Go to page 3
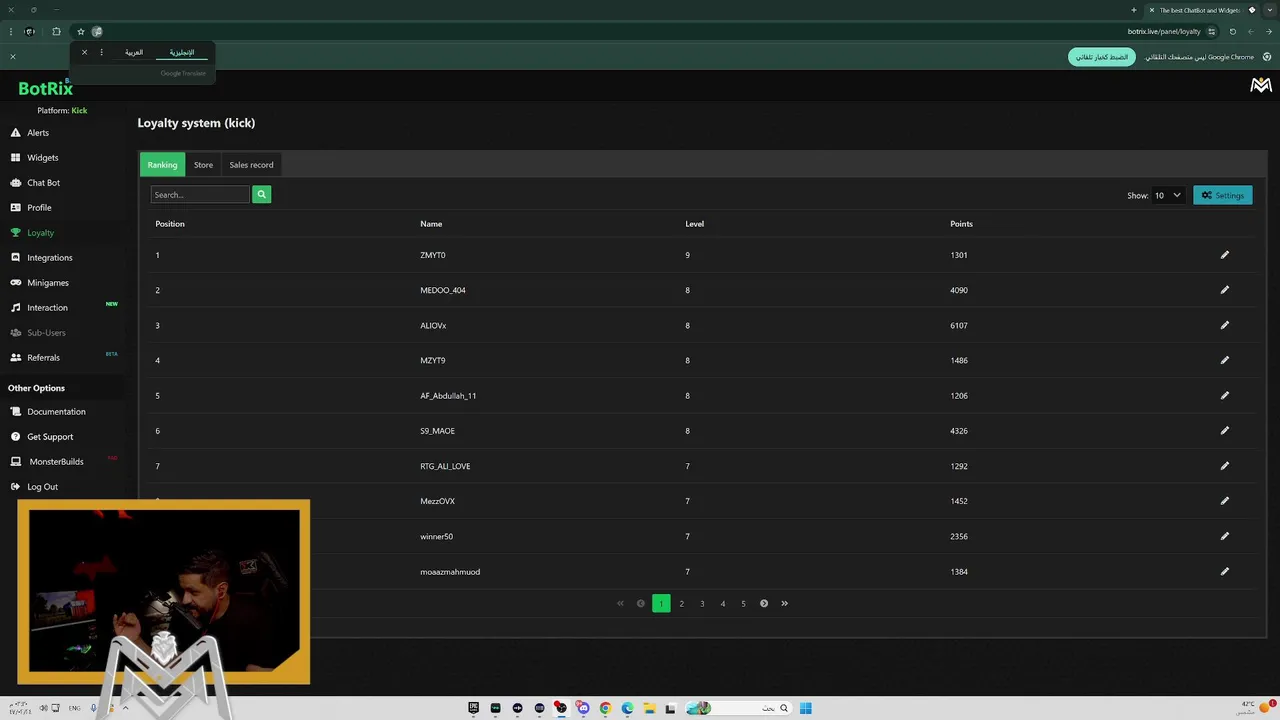Image resolution: width=1280 pixels, height=720 pixels. 702,603
